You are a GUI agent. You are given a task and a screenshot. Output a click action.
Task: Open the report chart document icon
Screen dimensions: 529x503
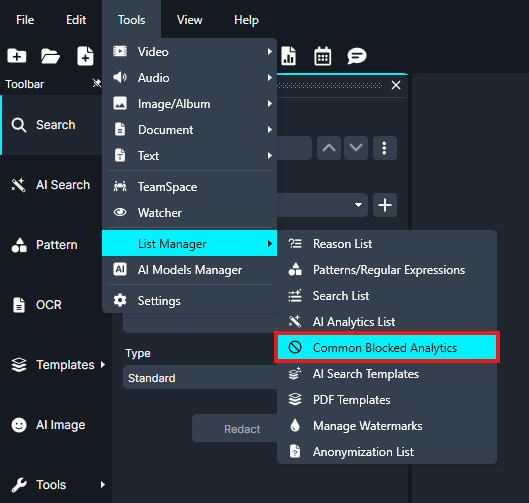[289, 56]
